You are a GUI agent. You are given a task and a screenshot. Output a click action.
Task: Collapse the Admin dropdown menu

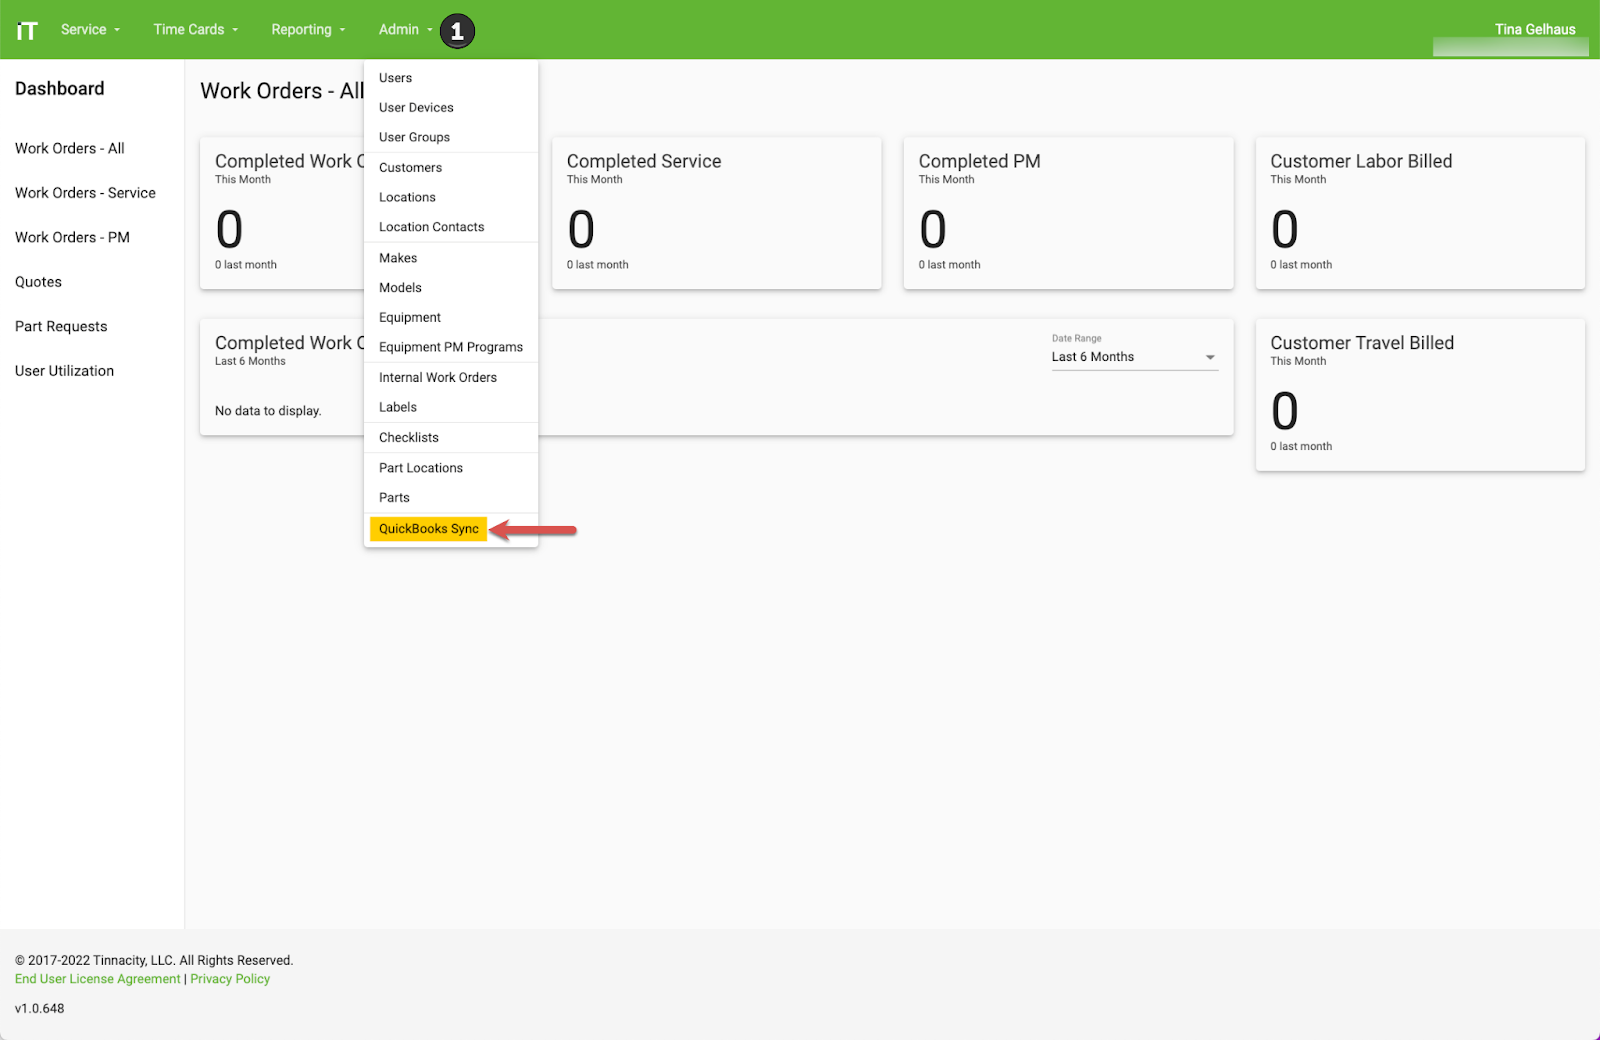pos(405,29)
